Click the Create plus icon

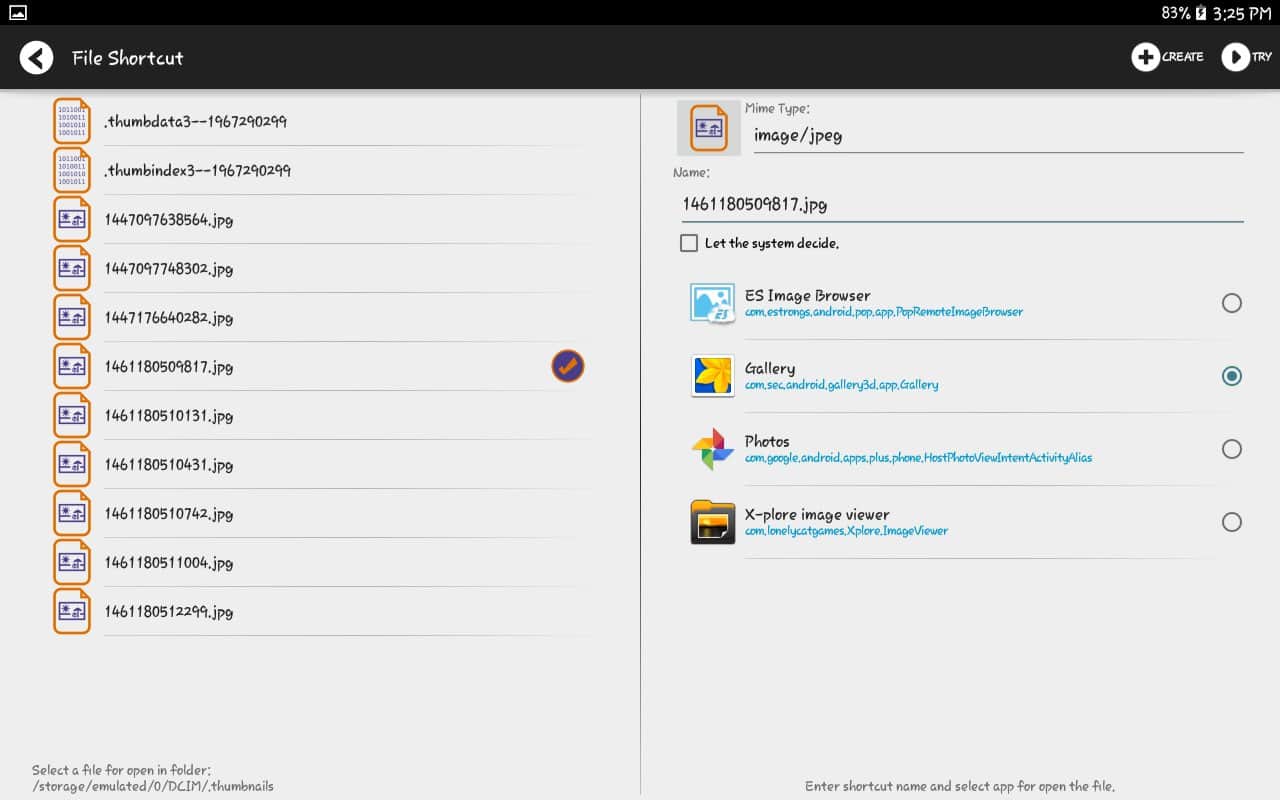click(x=1145, y=57)
